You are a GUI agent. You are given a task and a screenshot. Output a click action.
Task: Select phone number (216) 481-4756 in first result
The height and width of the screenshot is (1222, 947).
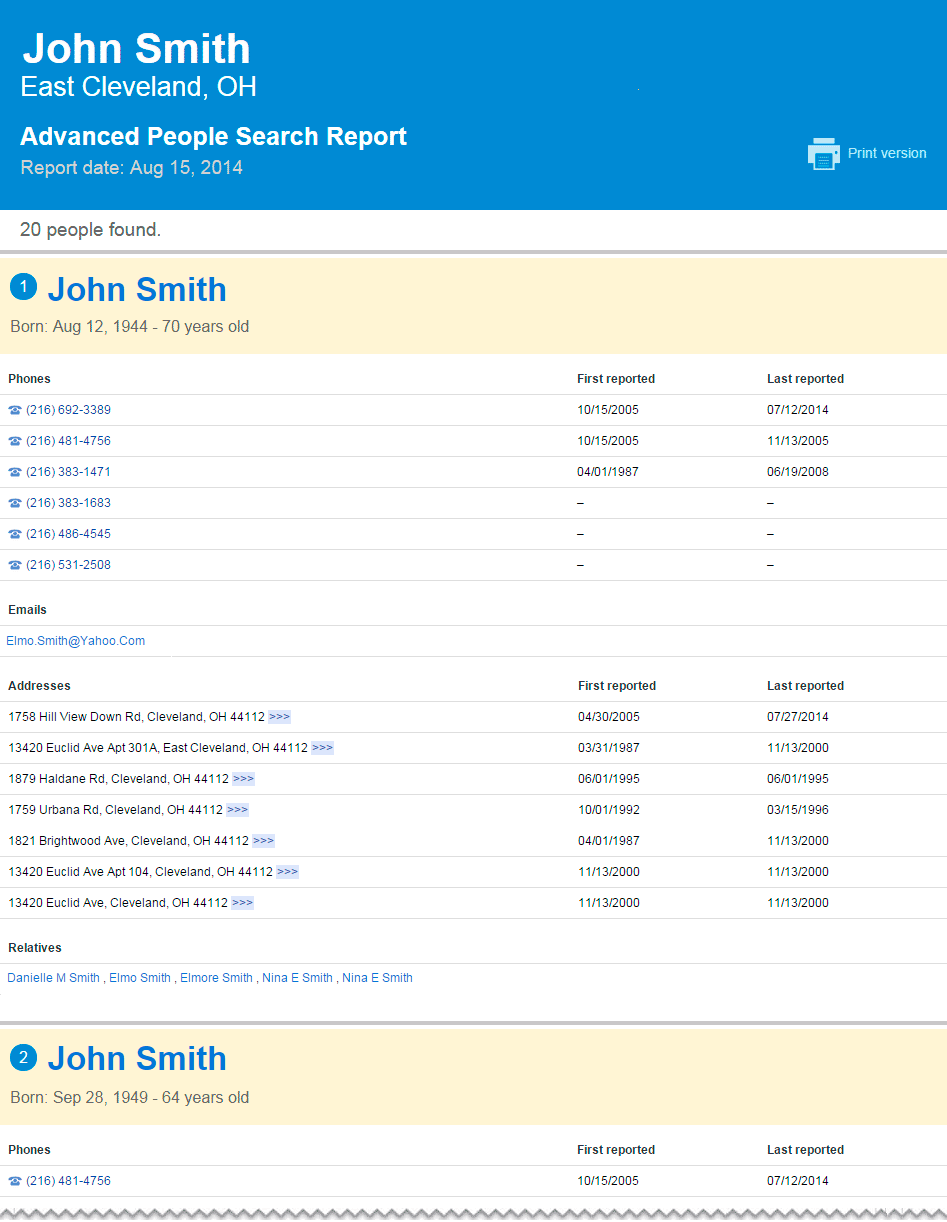[68, 441]
